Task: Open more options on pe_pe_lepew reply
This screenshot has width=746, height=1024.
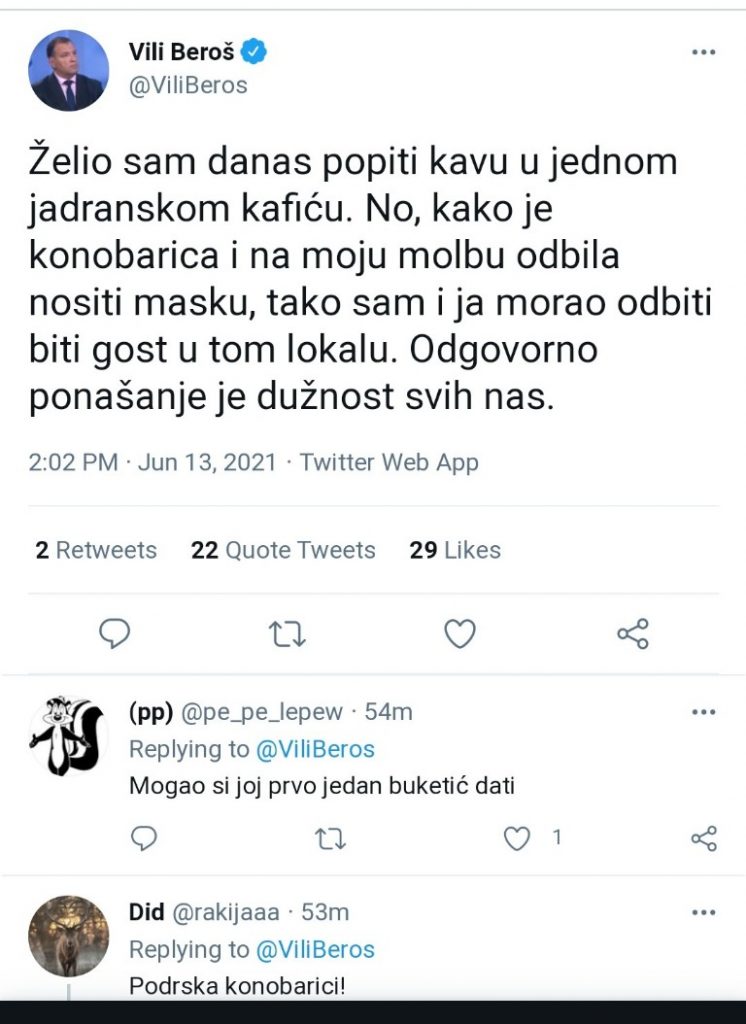Action: coord(704,712)
